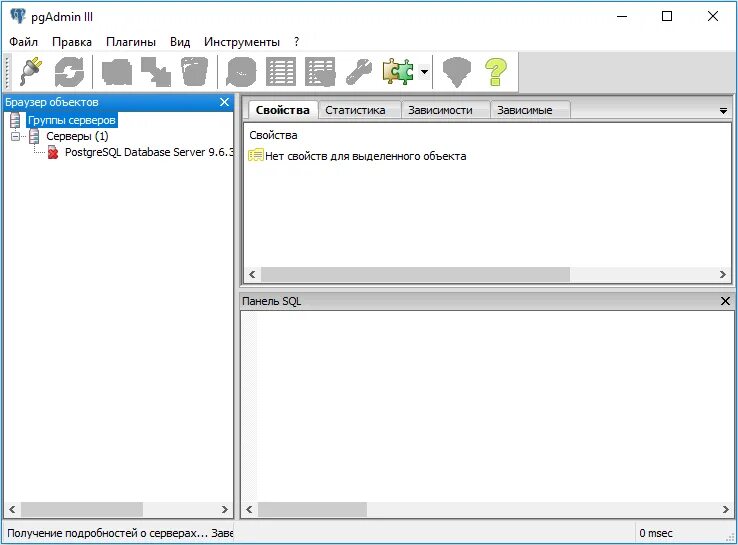Click right arrow of object browser scrollbar
Viewport: 738px width, 545px height.
(x=225, y=509)
